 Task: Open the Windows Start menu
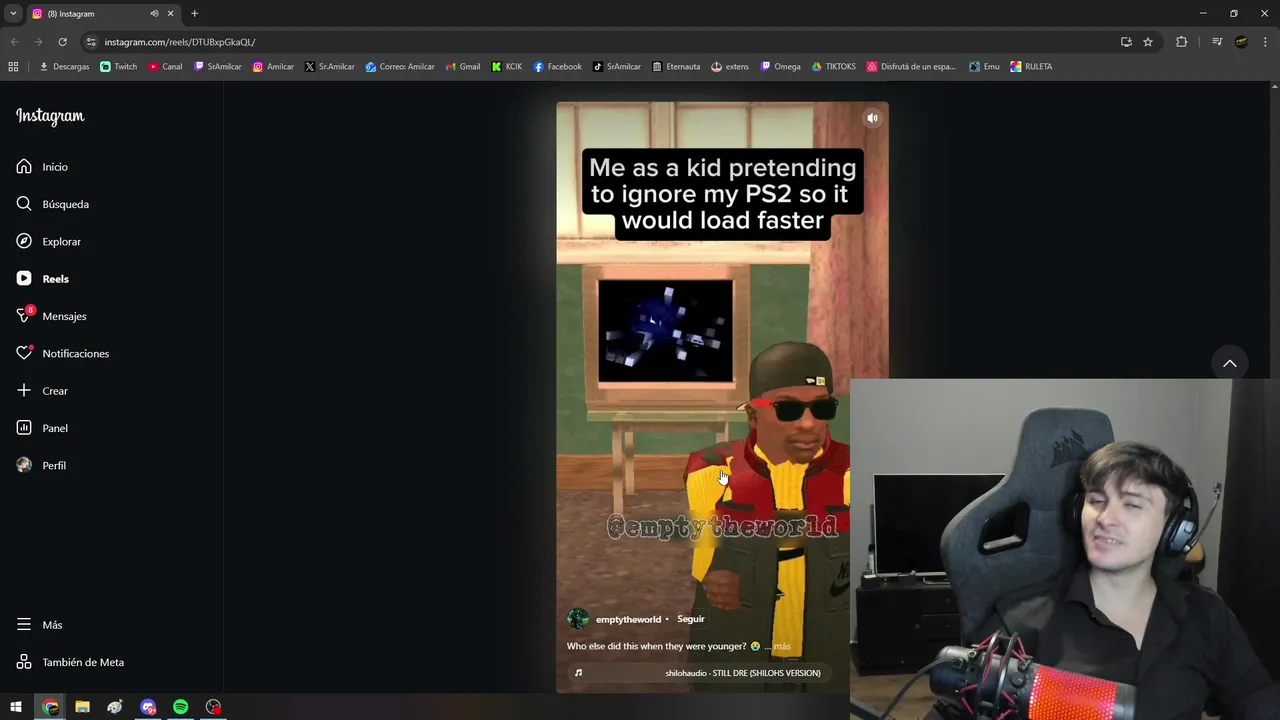click(x=16, y=707)
